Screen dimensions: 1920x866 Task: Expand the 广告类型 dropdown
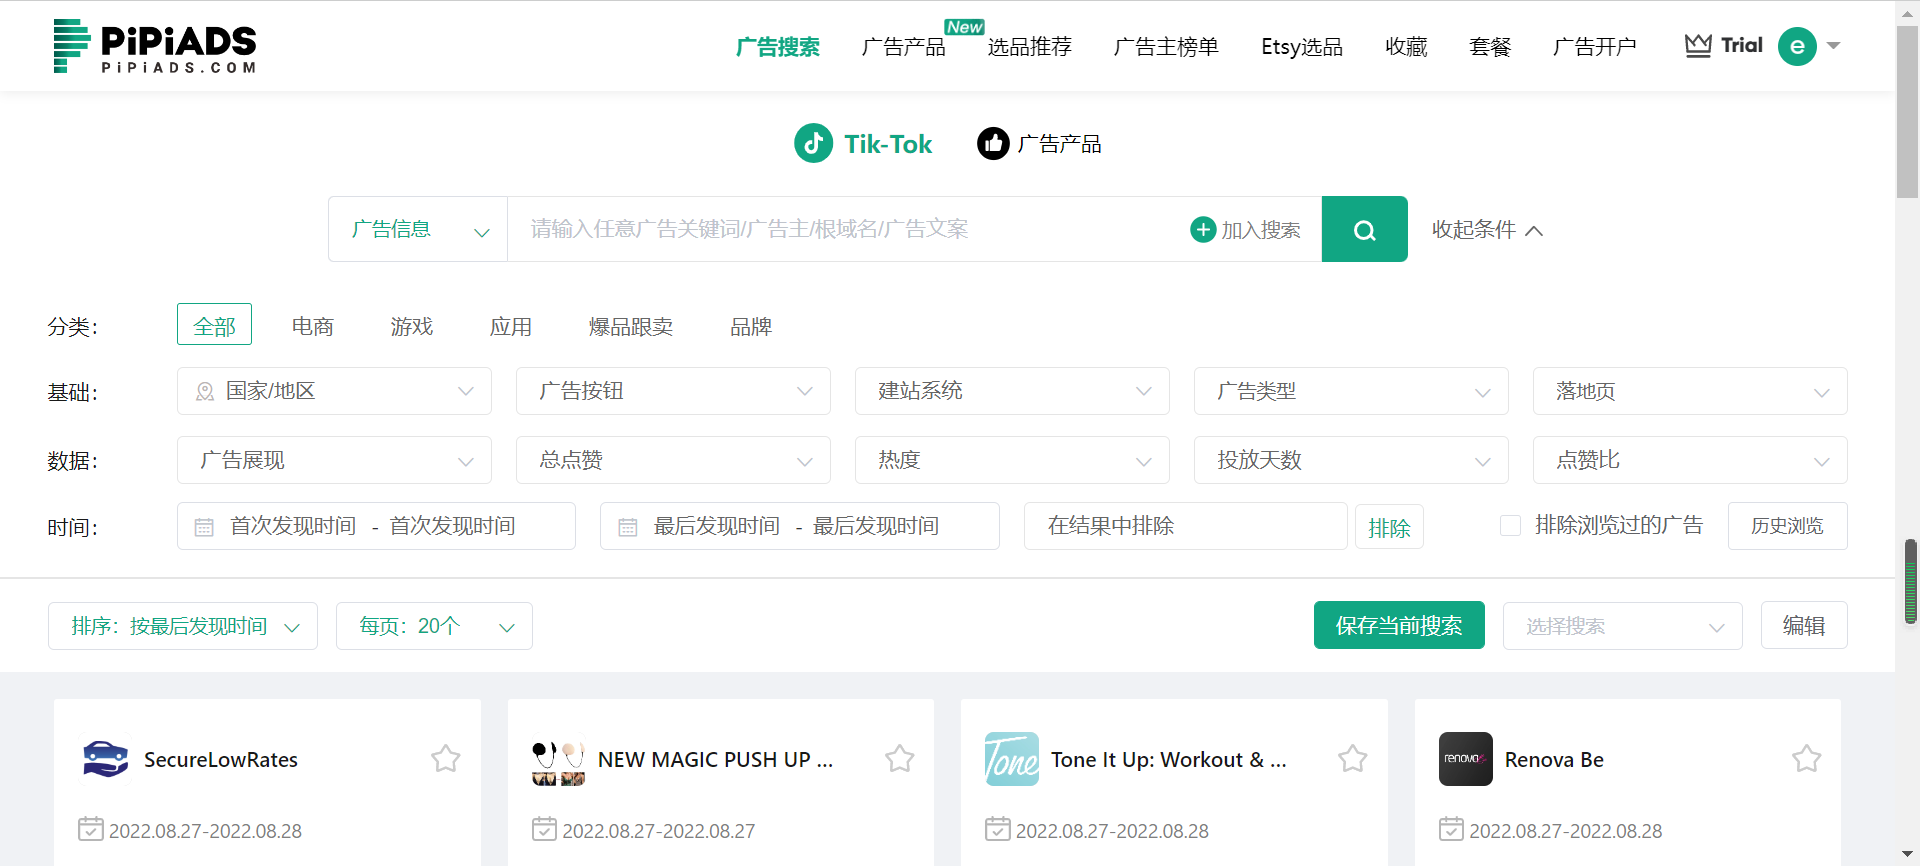(1351, 391)
